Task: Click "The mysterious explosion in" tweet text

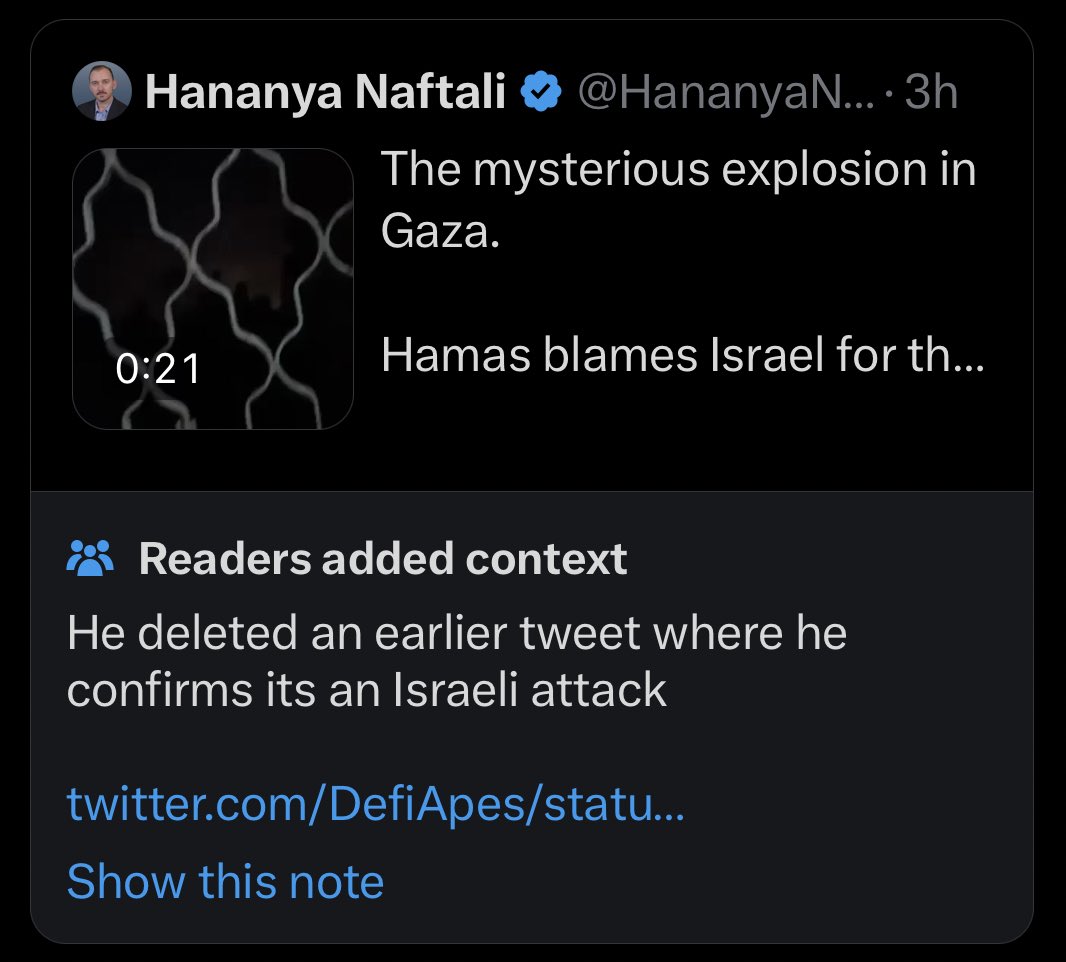Action: click(678, 170)
